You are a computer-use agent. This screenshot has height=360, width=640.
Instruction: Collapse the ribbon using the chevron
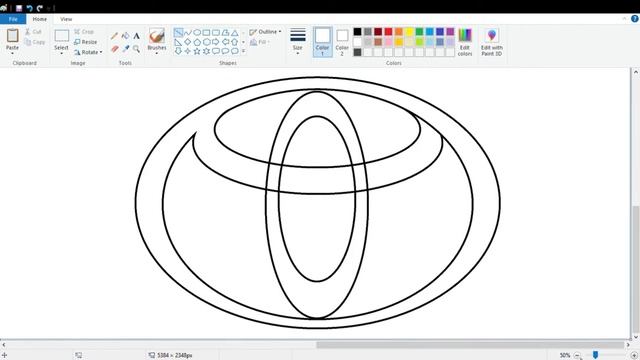click(624, 19)
